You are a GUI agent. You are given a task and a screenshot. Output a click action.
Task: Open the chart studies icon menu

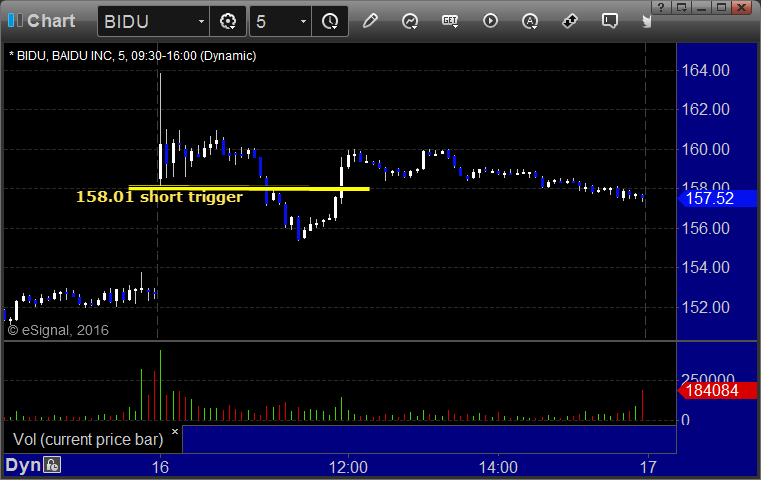pyautogui.click(x=410, y=21)
